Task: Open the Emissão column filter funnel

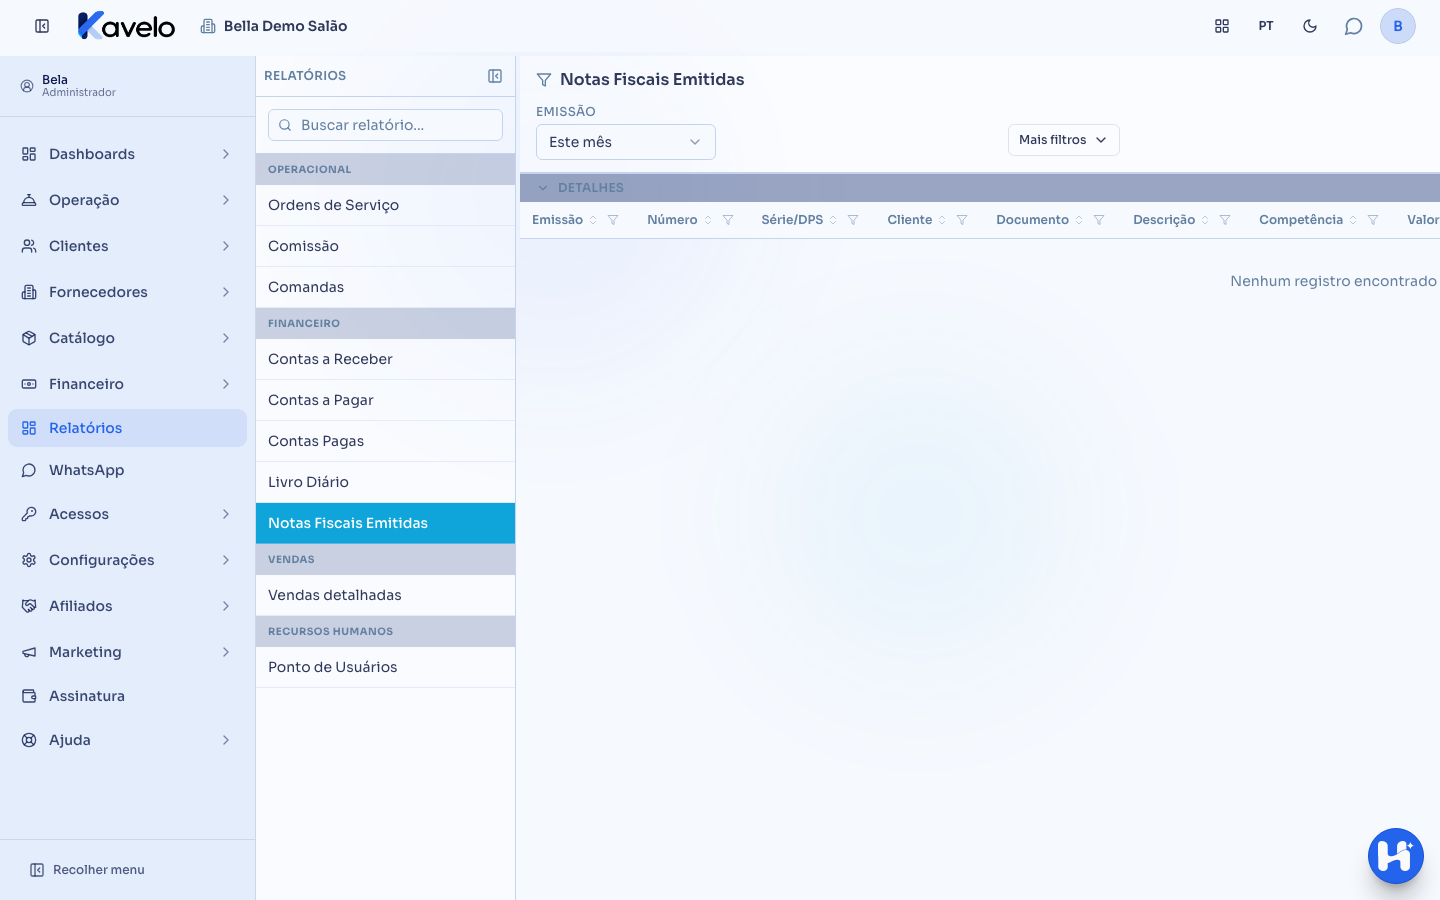Action: coord(613,220)
